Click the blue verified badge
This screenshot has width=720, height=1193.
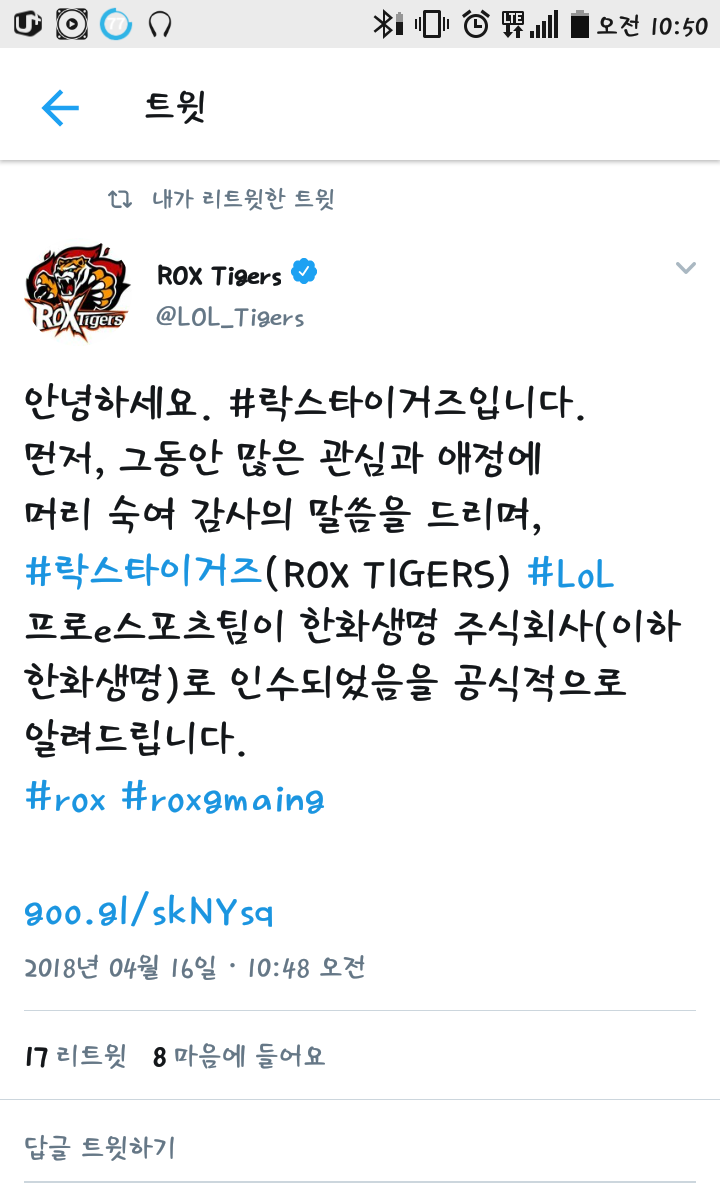coord(304,271)
